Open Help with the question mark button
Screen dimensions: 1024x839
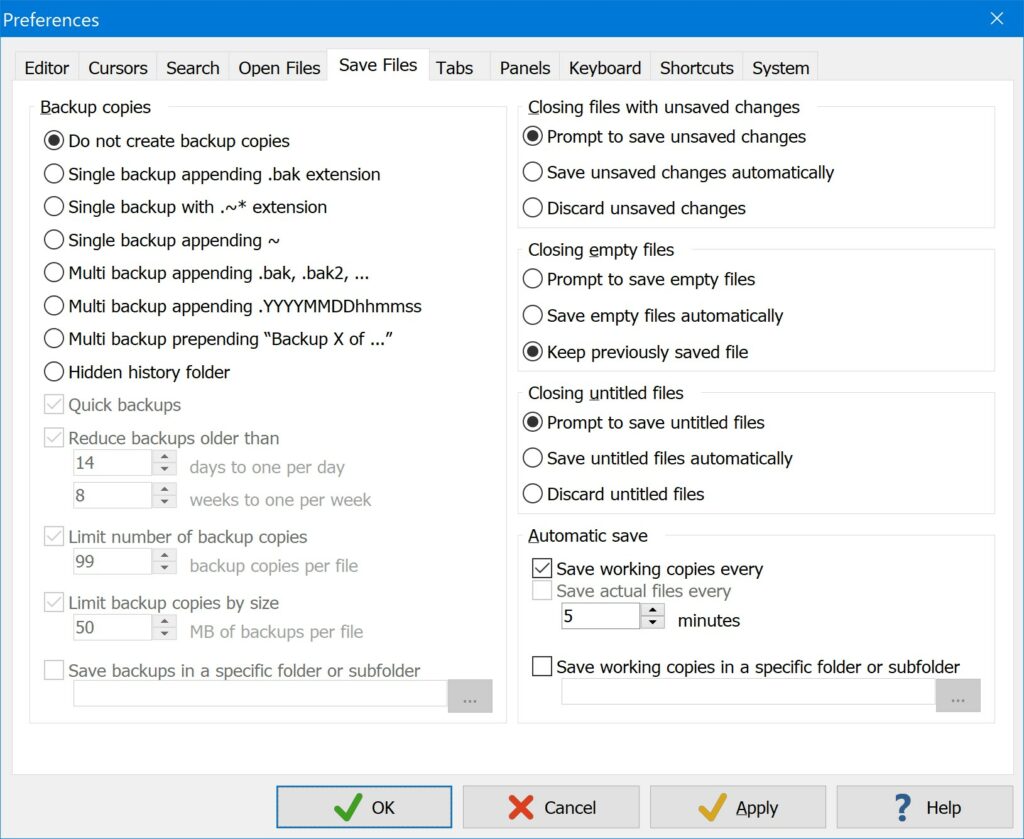click(924, 807)
